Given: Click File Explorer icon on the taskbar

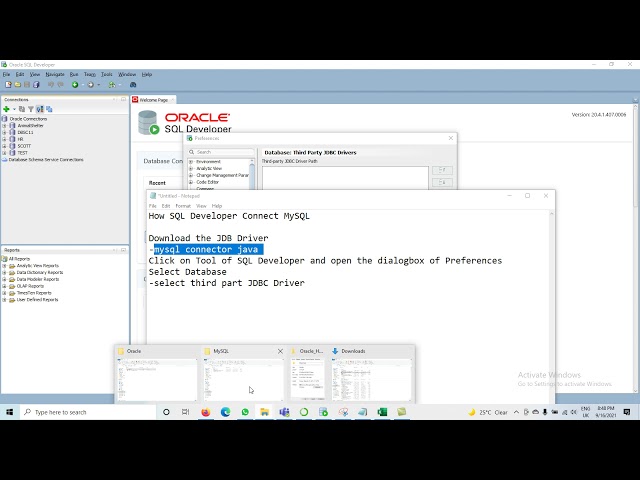Looking at the screenshot, I should [x=264, y=412].
